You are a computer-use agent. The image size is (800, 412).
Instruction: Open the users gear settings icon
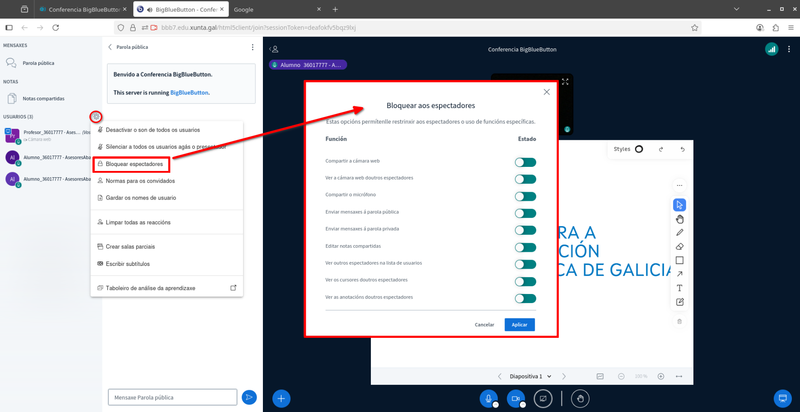click(95, 117)
